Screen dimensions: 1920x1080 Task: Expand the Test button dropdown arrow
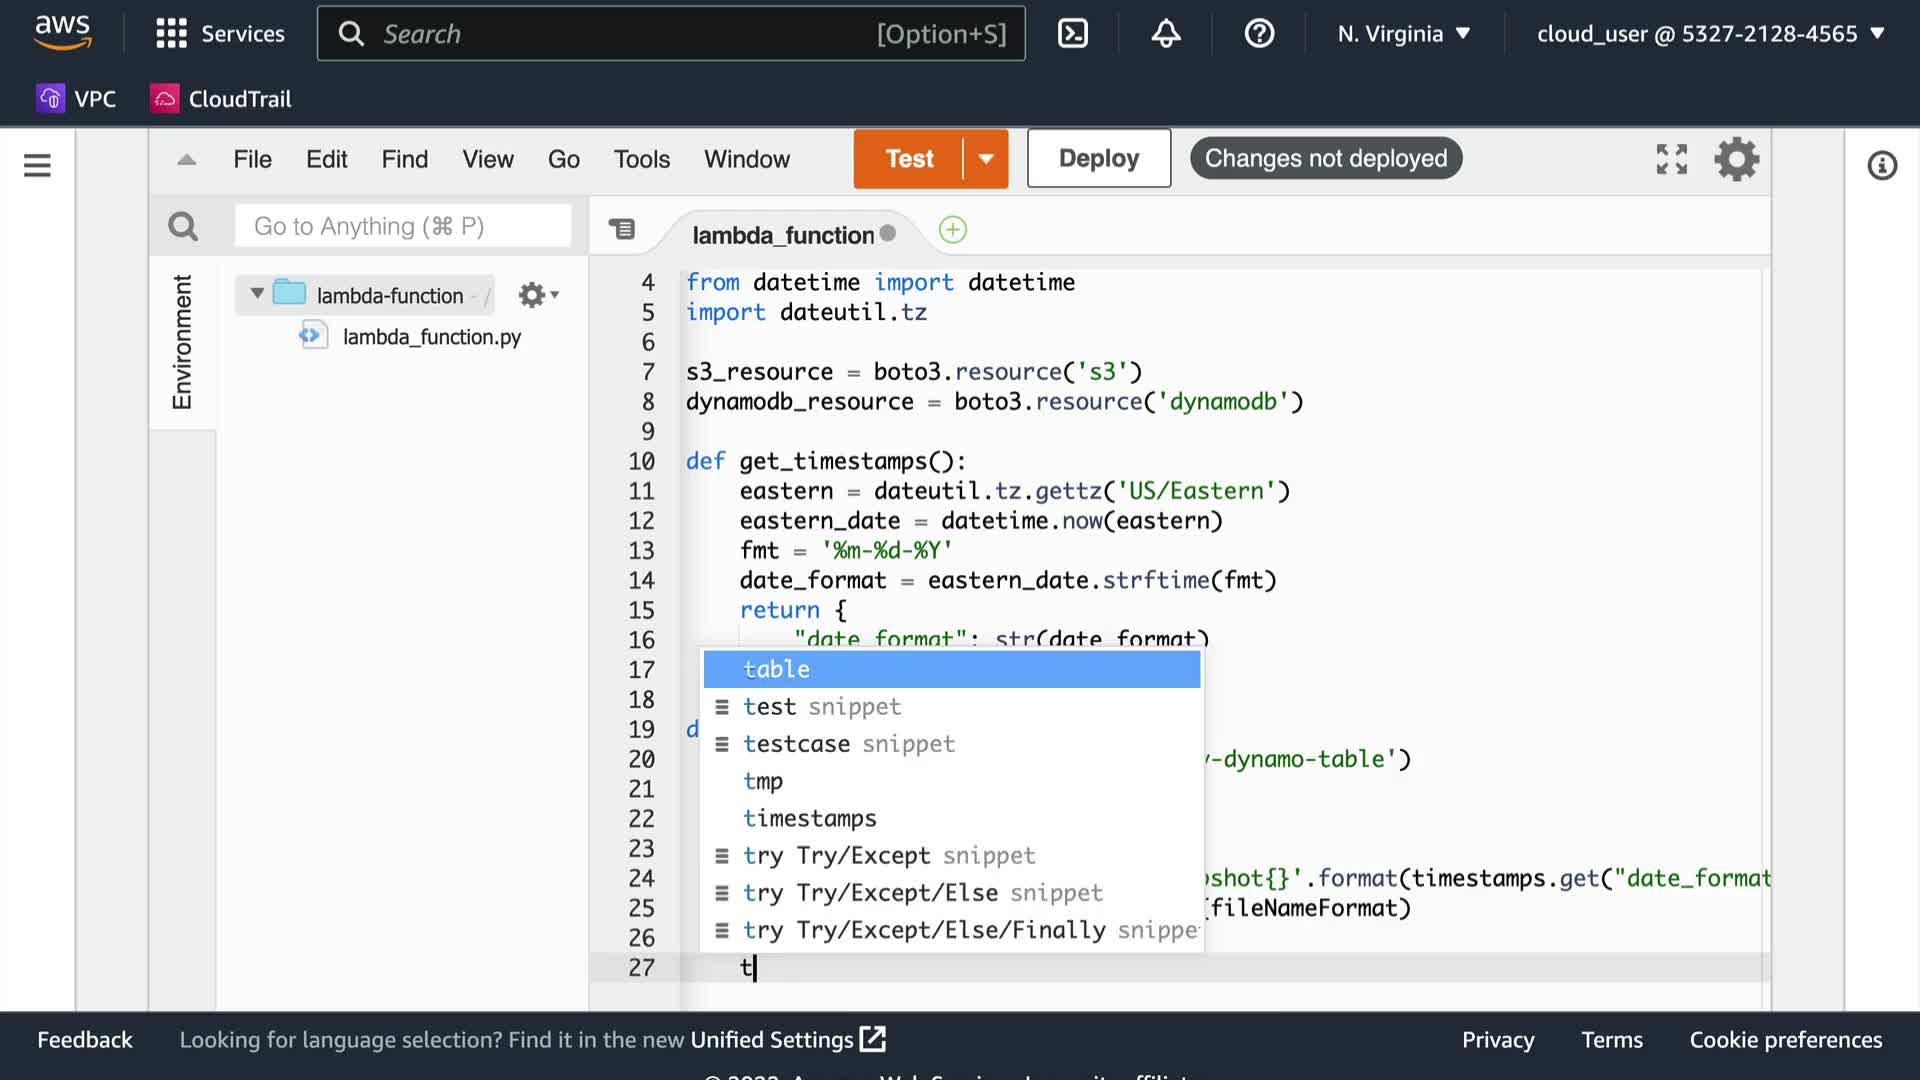986,159
